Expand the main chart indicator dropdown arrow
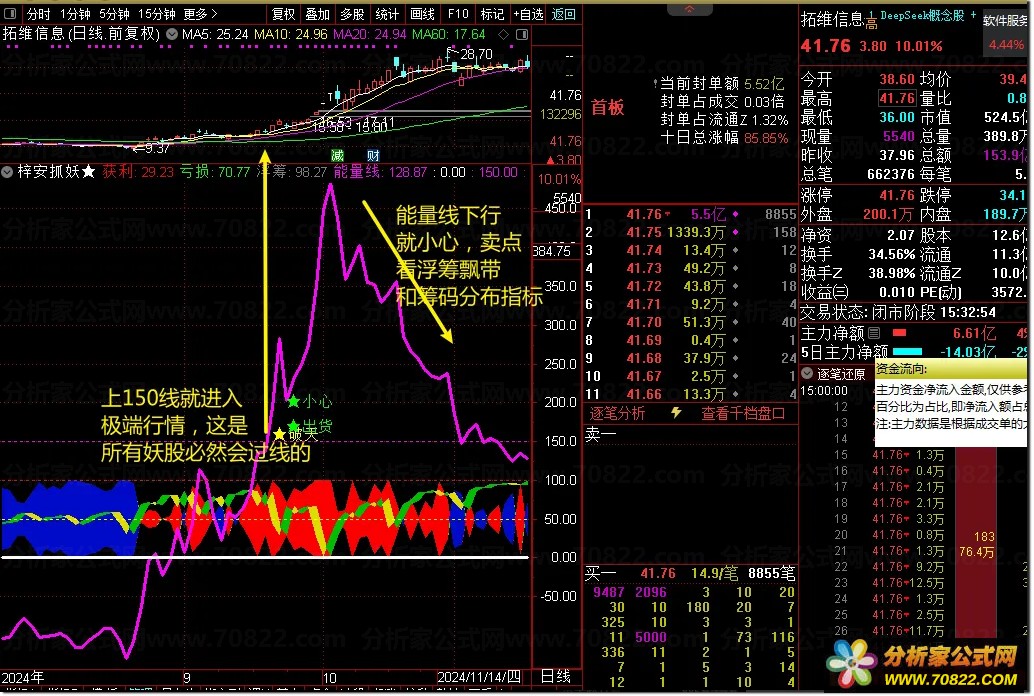 171,34
